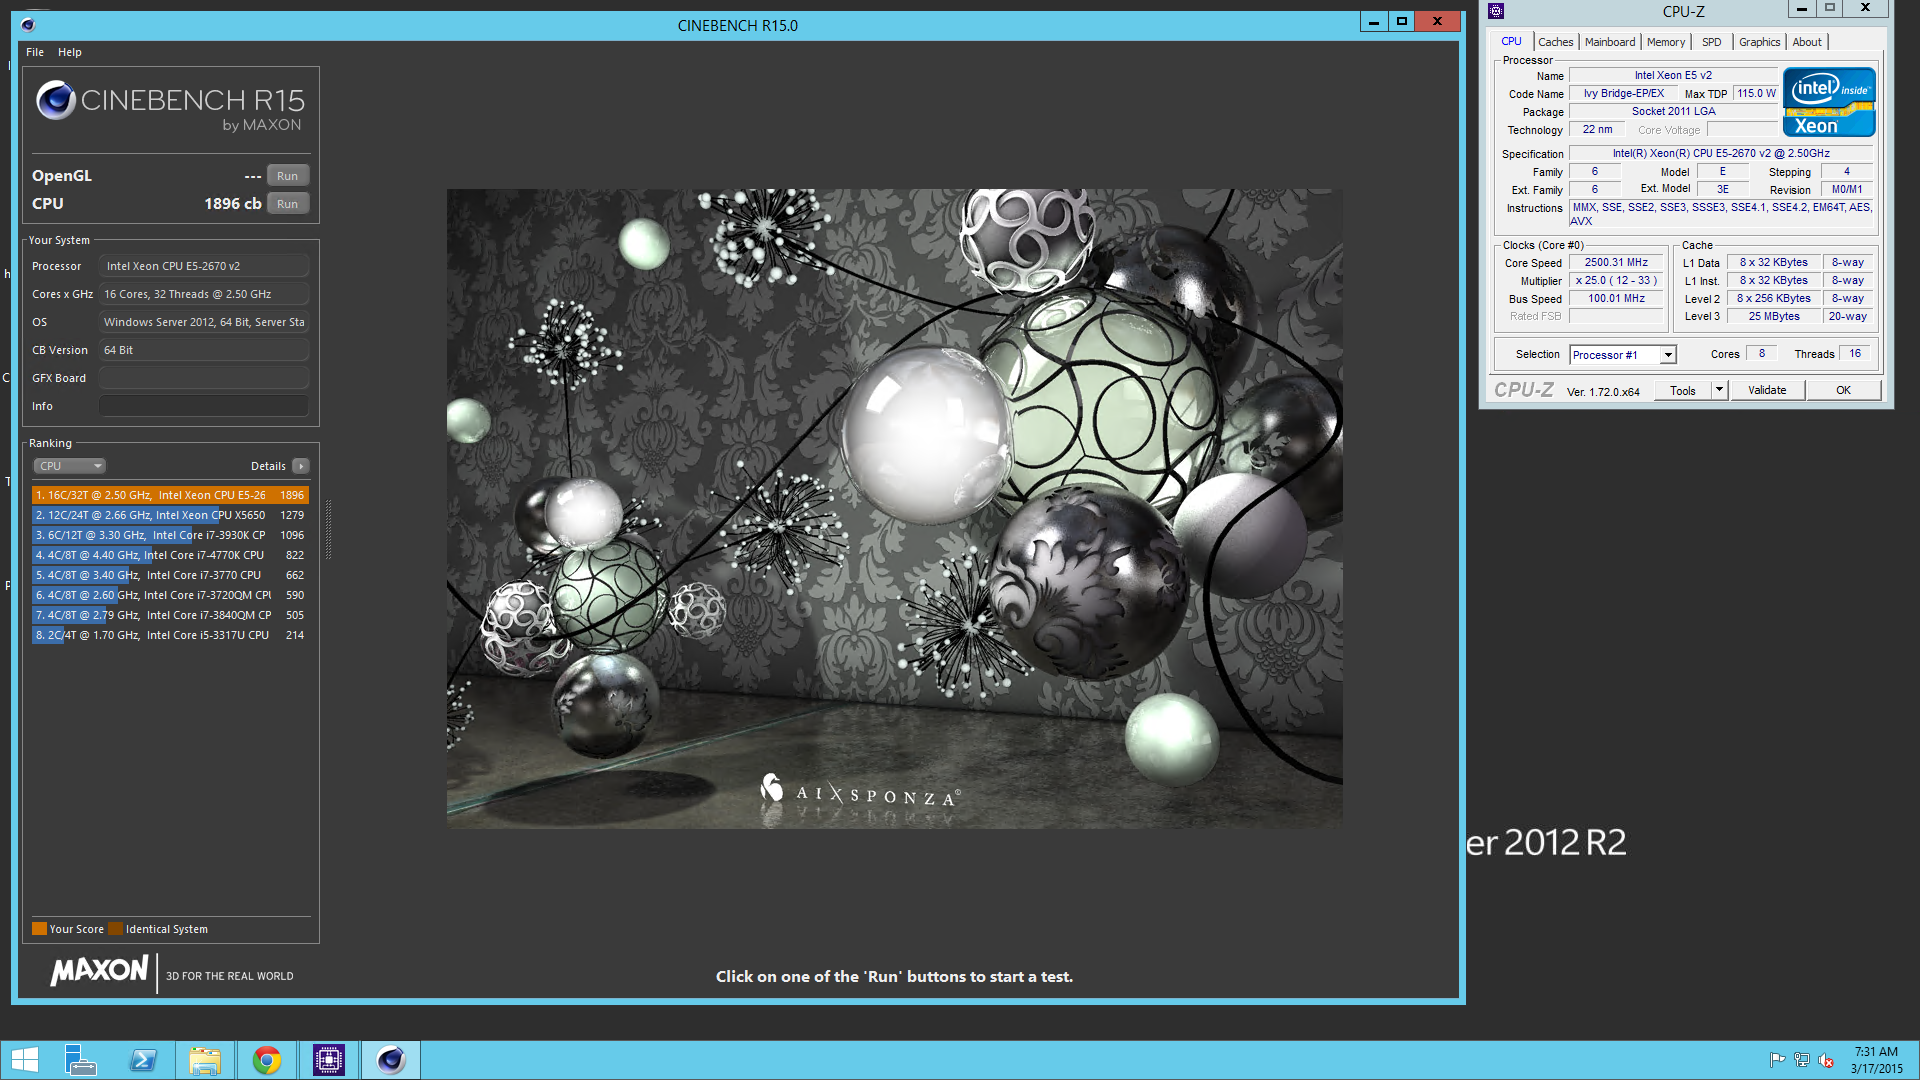Click OK in CPU-Z
The image size is (1920, 1080).
point(1843,391)
